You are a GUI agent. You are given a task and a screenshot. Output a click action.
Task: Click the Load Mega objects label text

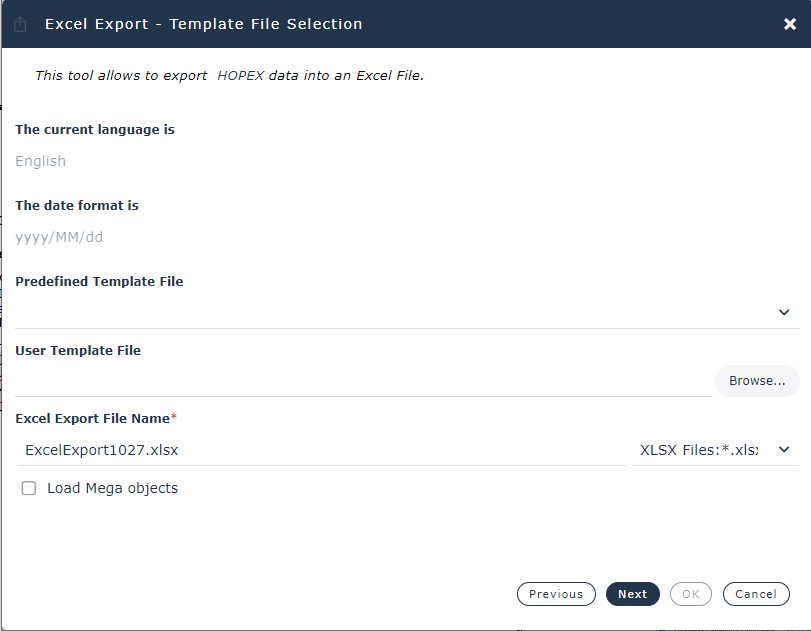pos(112,488)
